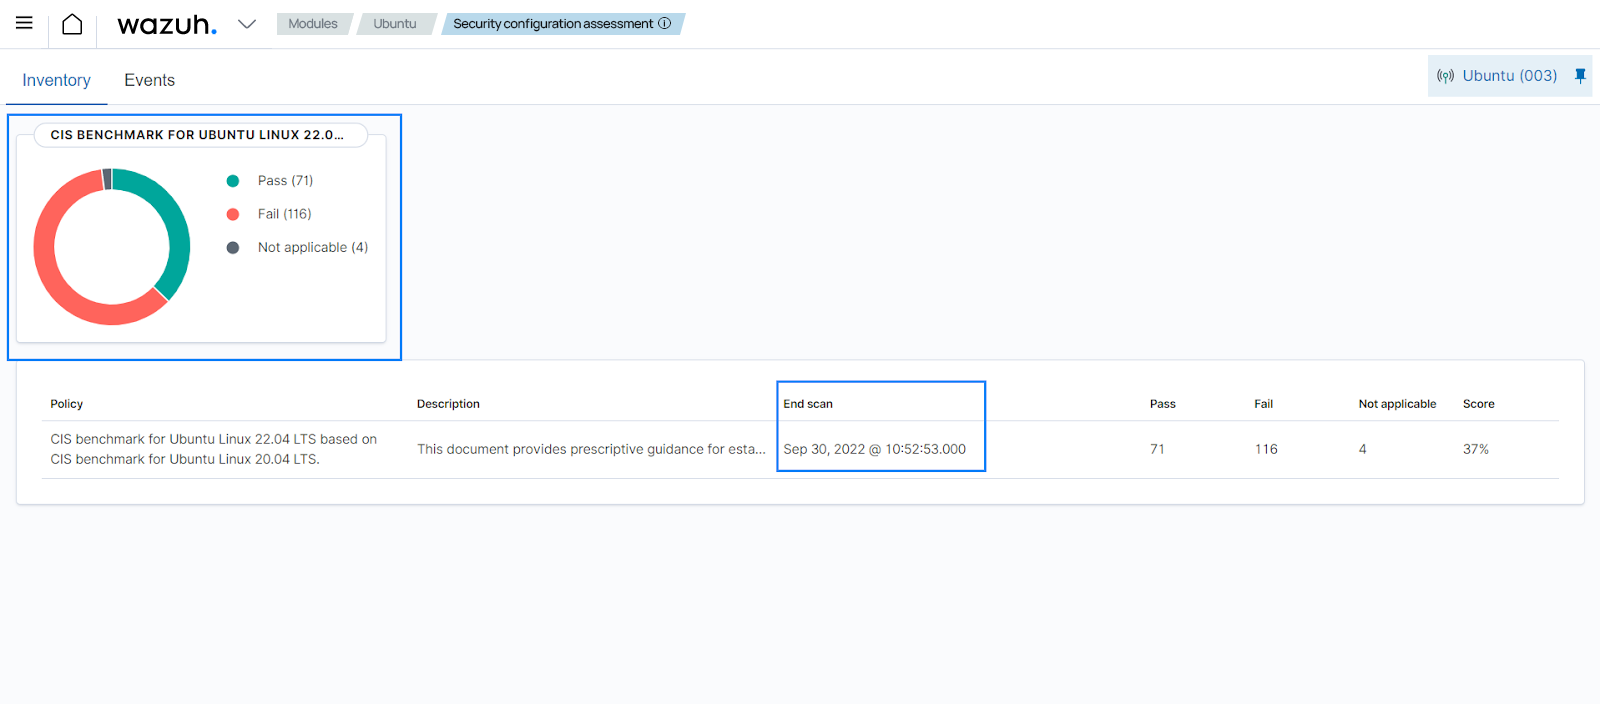Viewport: 1600px width, 704px height.
Task: Open the hamburger navigation menu
Action: pyautogui.click(x=24, y=23)
